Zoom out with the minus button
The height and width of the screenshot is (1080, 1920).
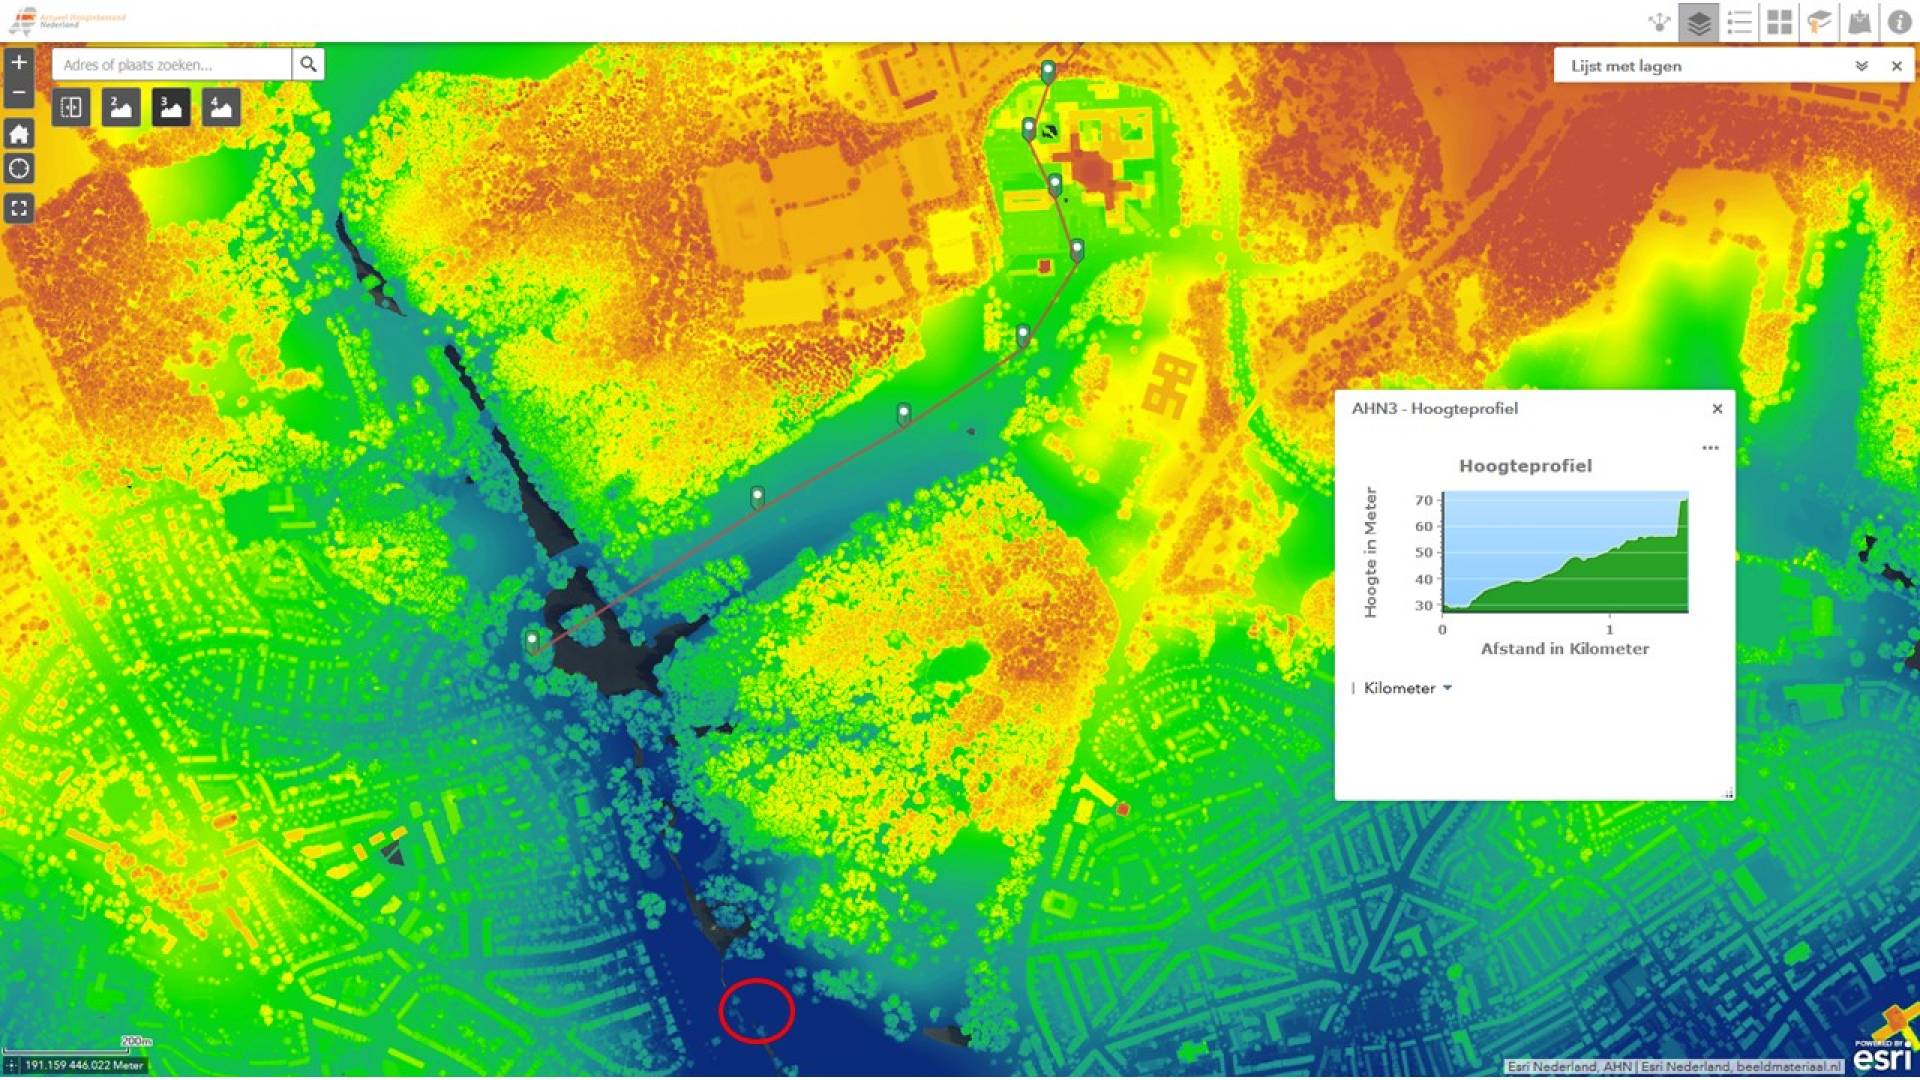19,92
